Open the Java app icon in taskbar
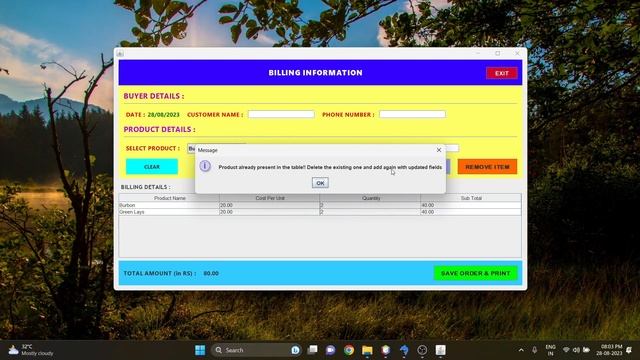This screenshot has width=640, height=360. tap(440, 350)
